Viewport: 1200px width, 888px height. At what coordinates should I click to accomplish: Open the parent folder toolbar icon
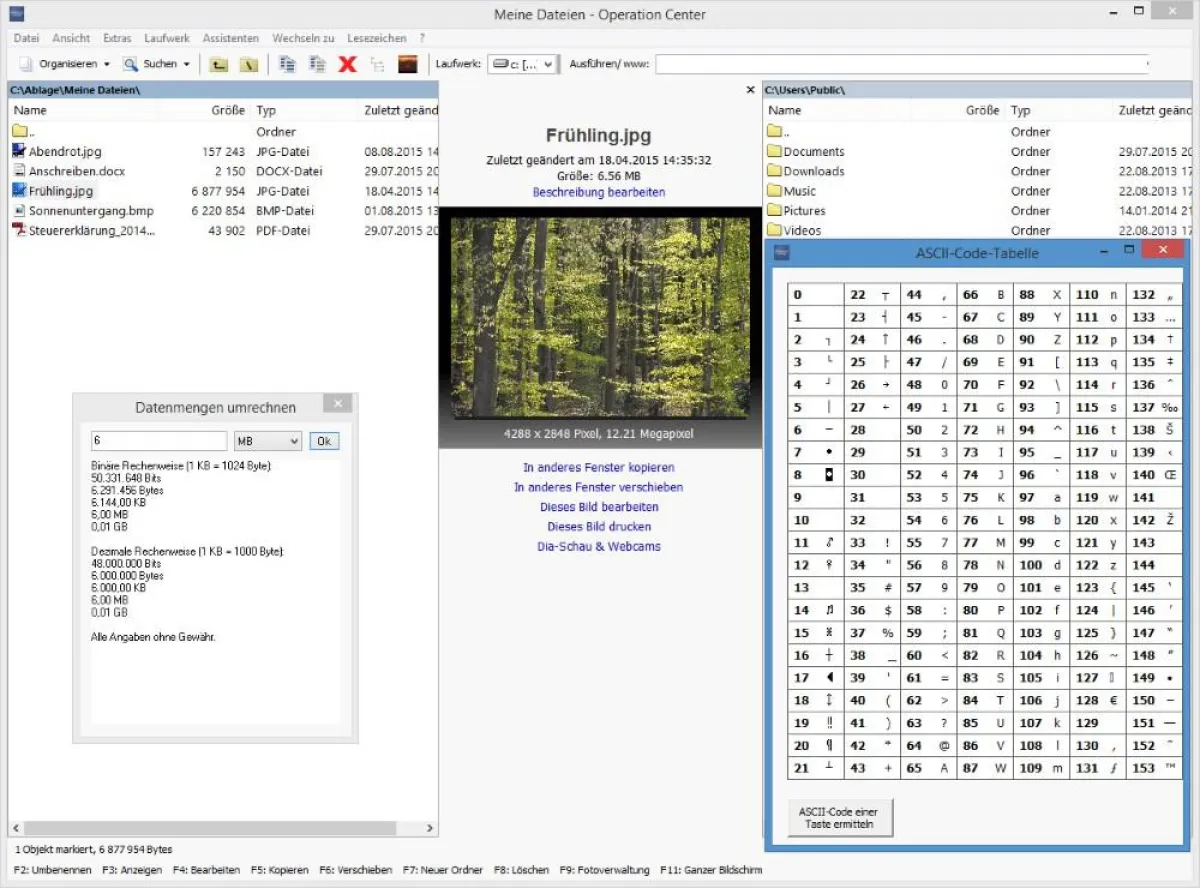pyautogui.click(x=217, y=64)
